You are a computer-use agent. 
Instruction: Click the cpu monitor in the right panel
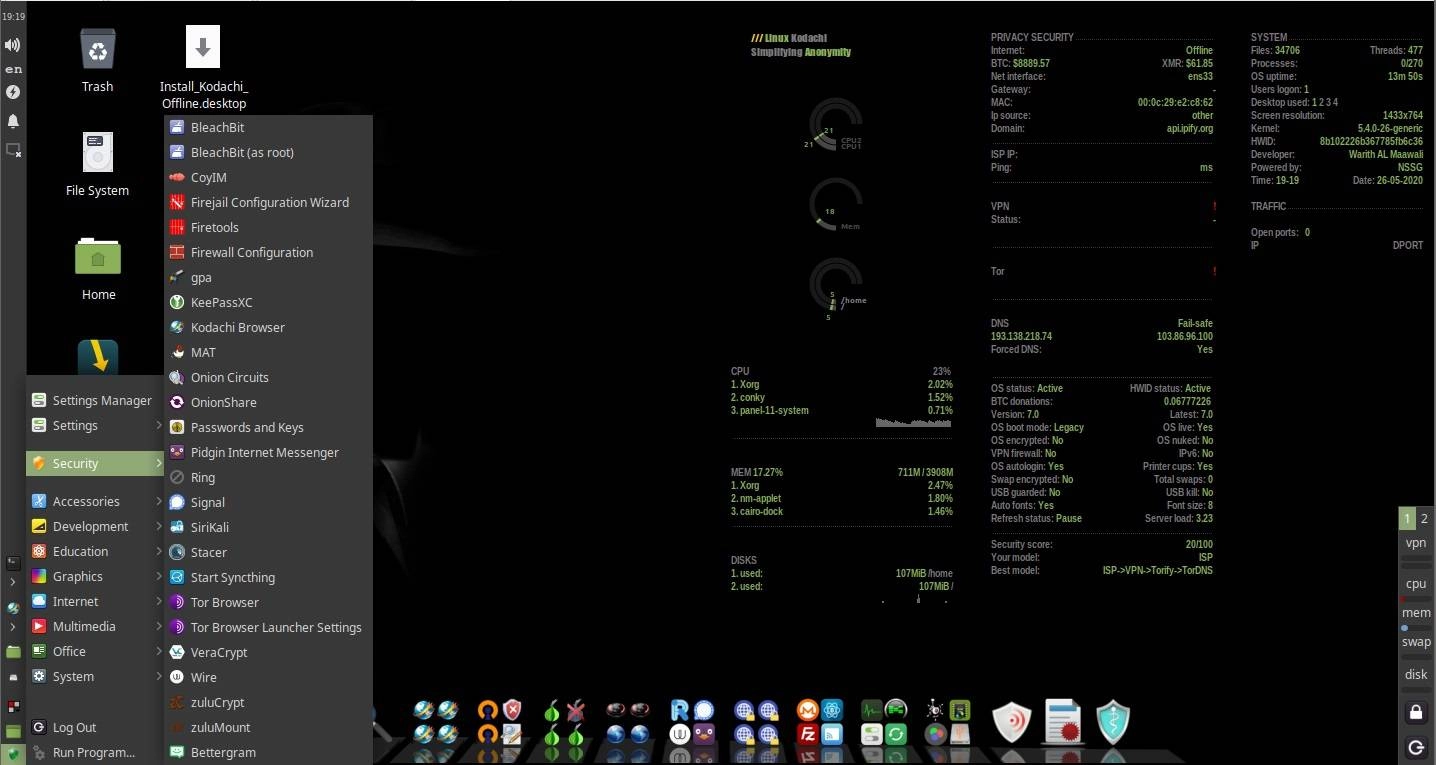pos(1416,584)
